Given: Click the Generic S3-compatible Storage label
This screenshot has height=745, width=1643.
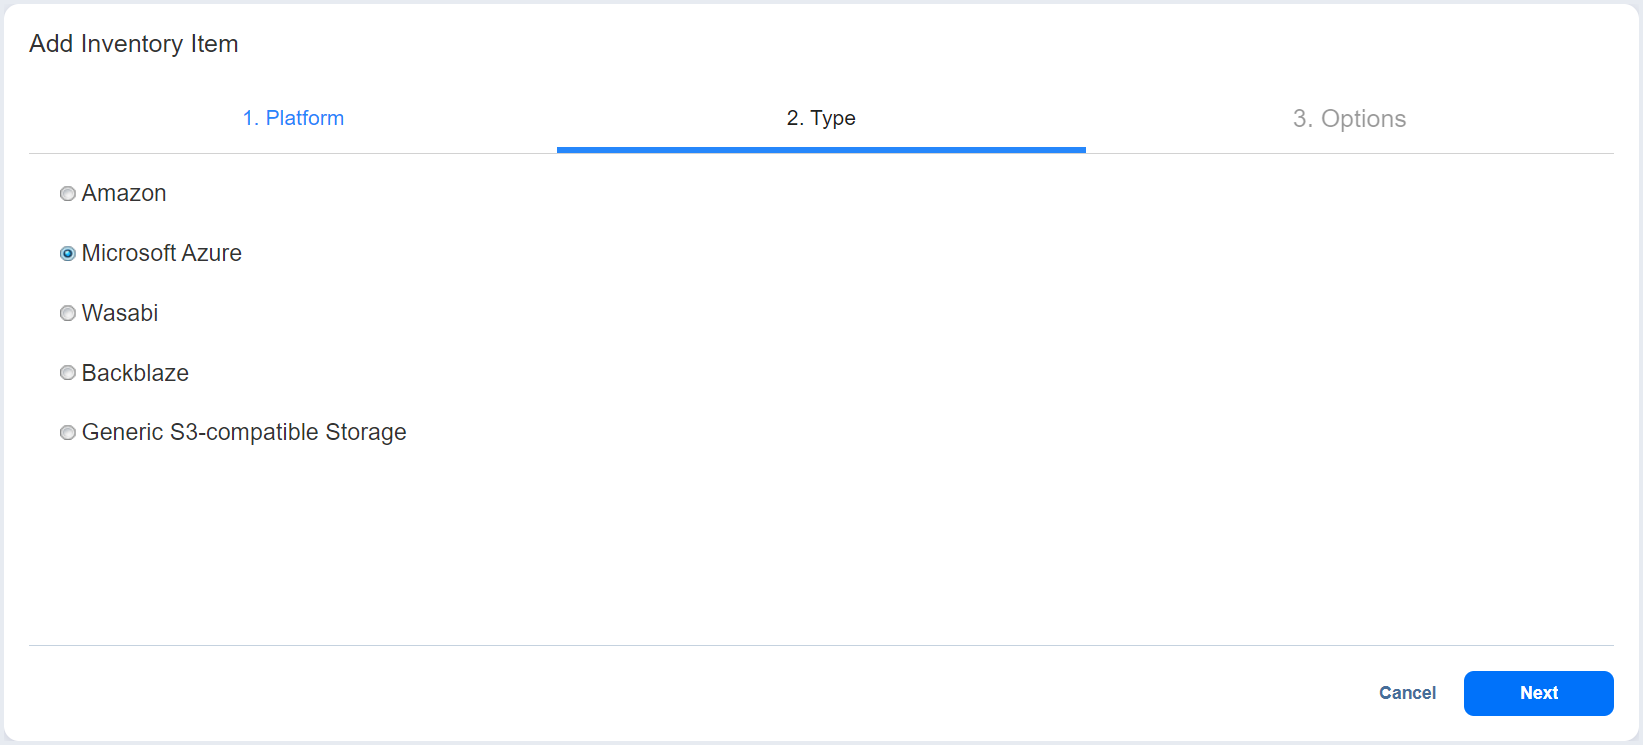Looking at the screenshot, I should click(x=243, y=432).
